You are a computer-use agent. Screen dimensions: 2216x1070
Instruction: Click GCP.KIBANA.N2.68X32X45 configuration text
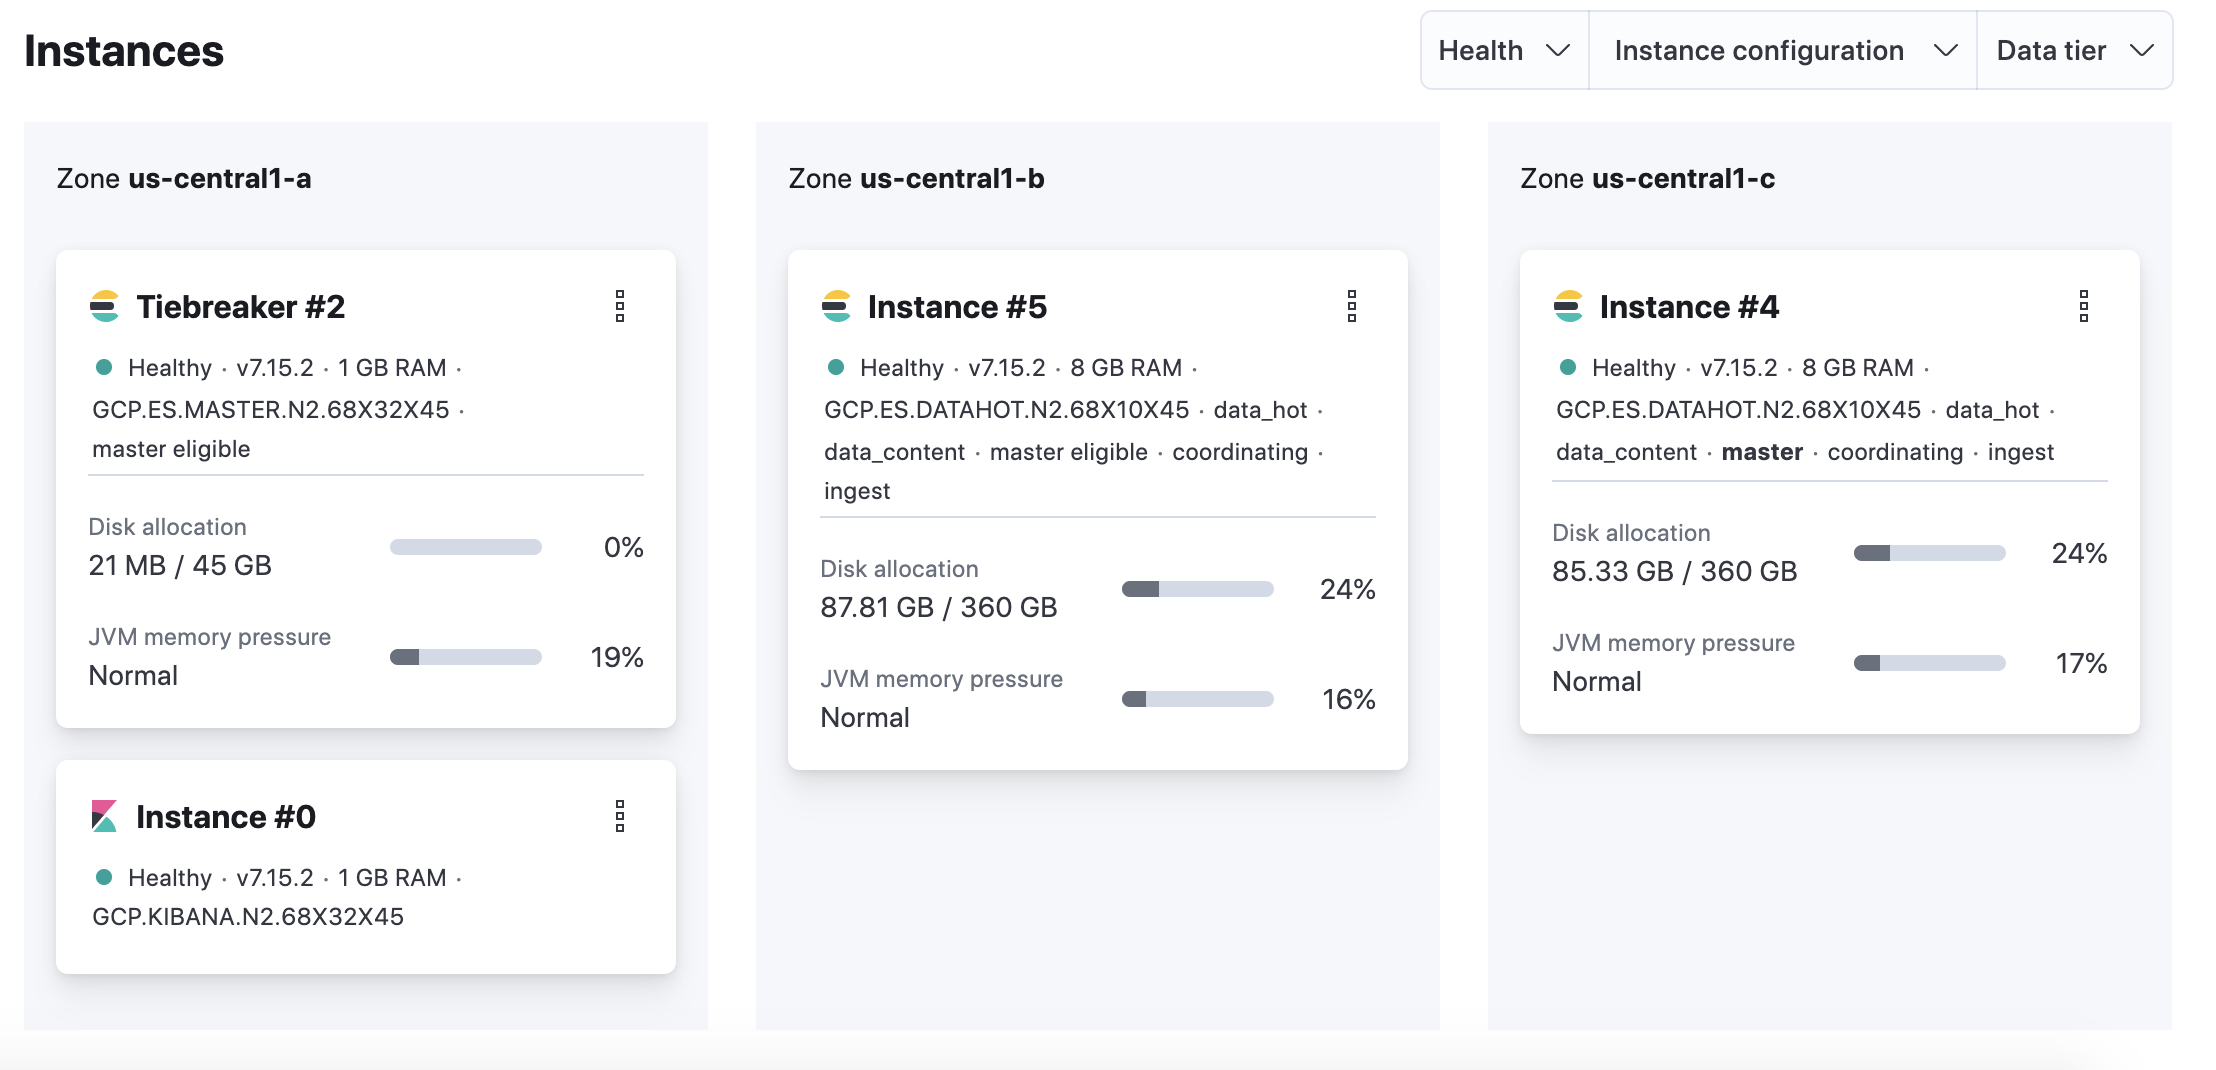(248, 916)
